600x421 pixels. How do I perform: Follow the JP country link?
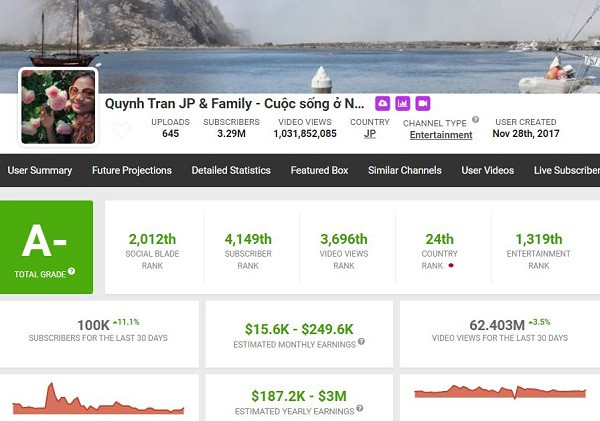(x=370, y=134)
